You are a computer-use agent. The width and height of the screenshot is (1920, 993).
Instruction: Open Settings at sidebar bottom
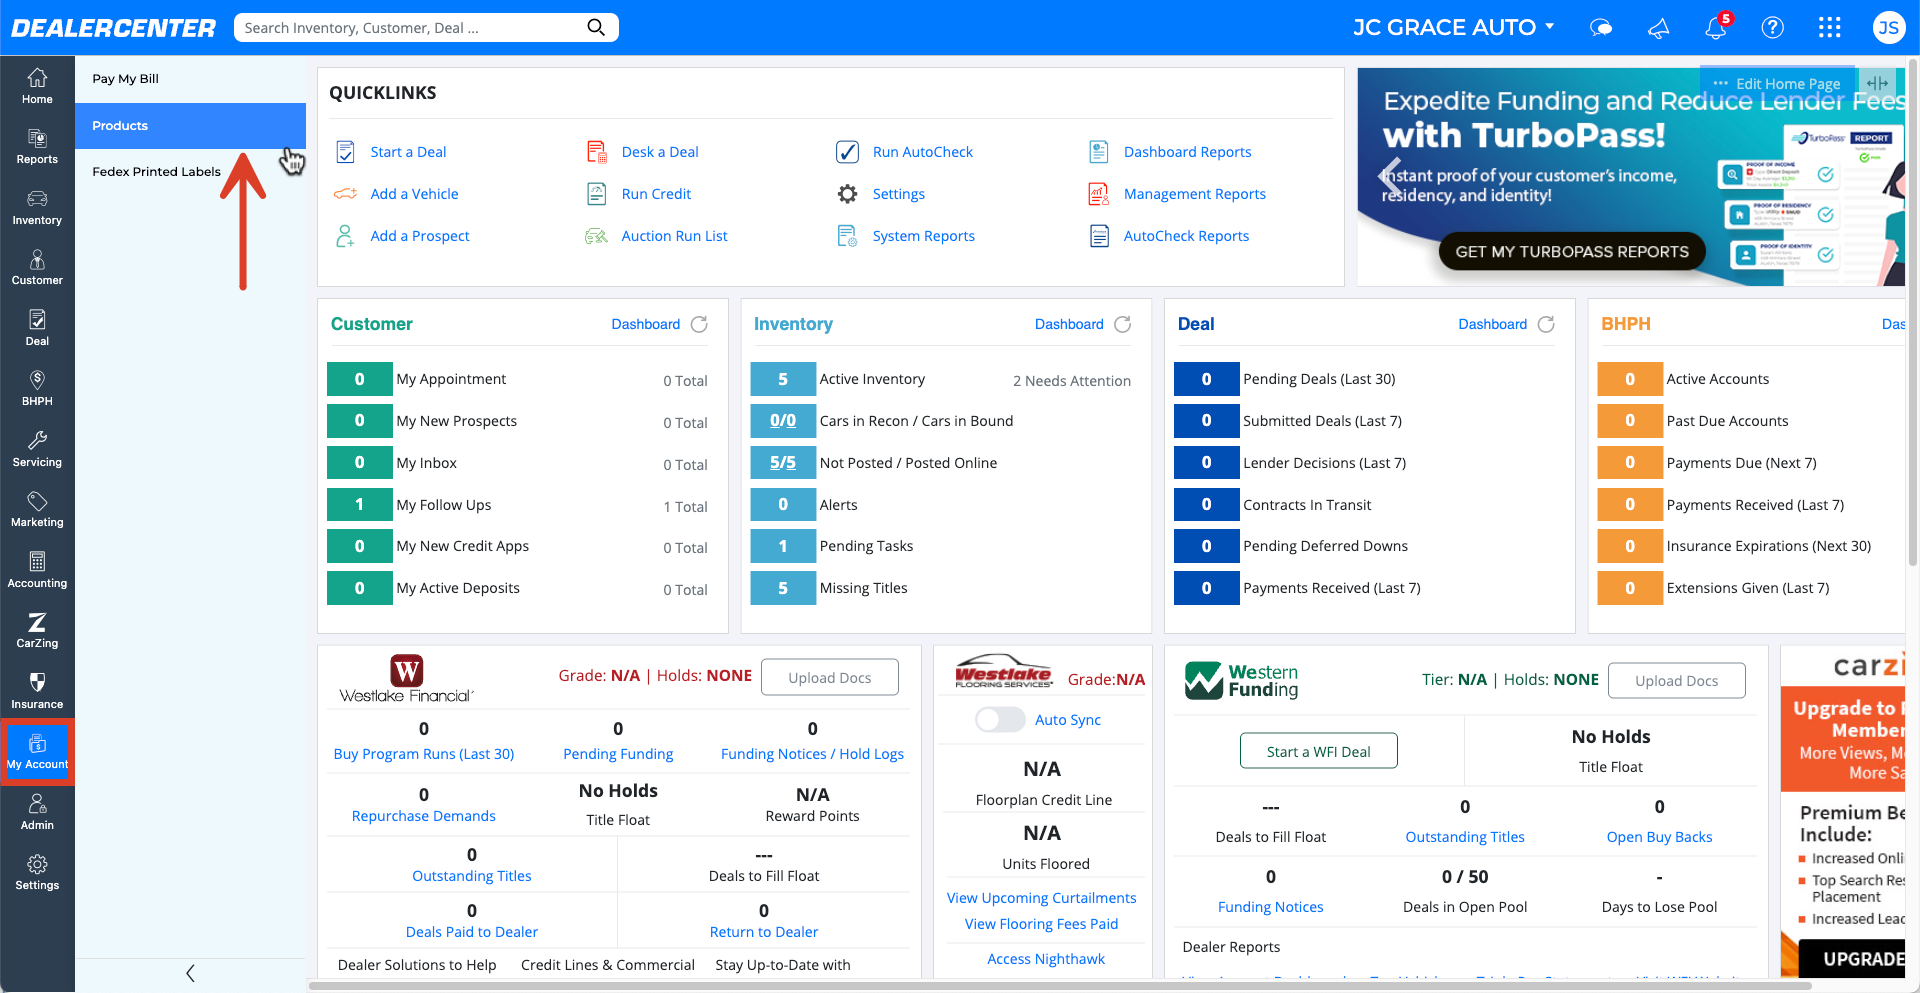tap(37, 872)
